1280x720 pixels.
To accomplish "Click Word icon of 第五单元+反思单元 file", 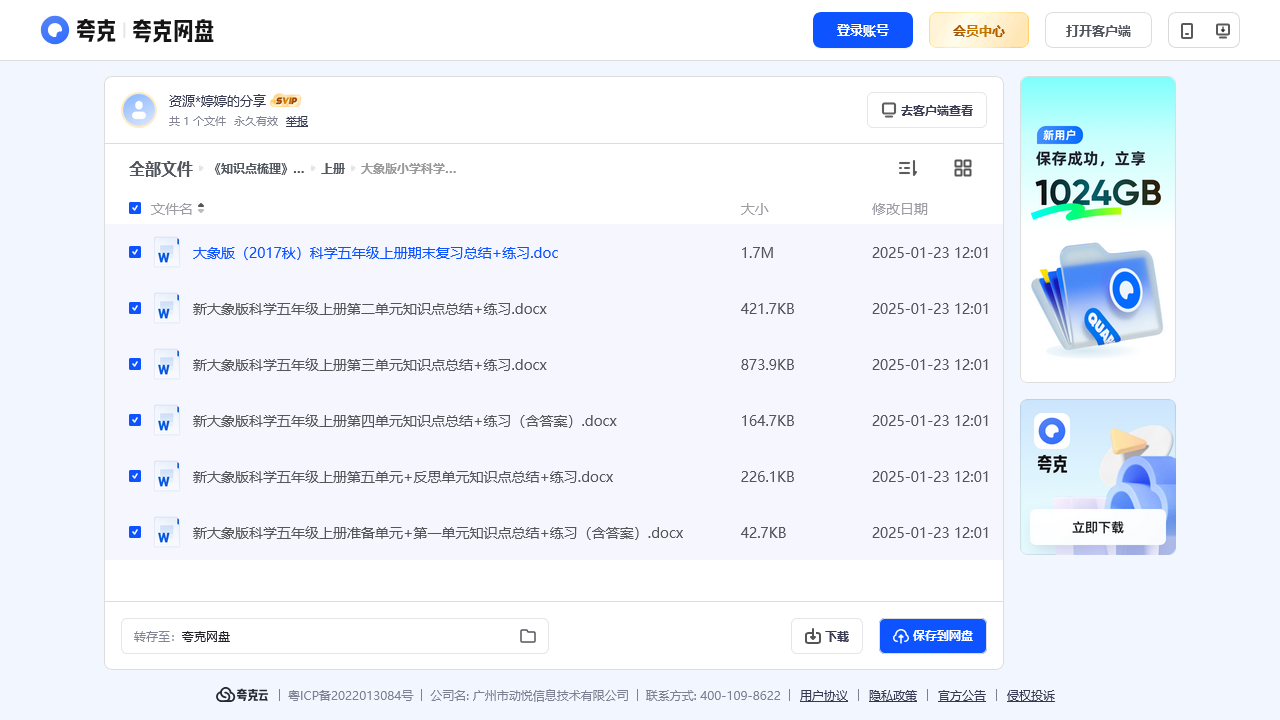I will pyautogui.click(x=167, y=477).
